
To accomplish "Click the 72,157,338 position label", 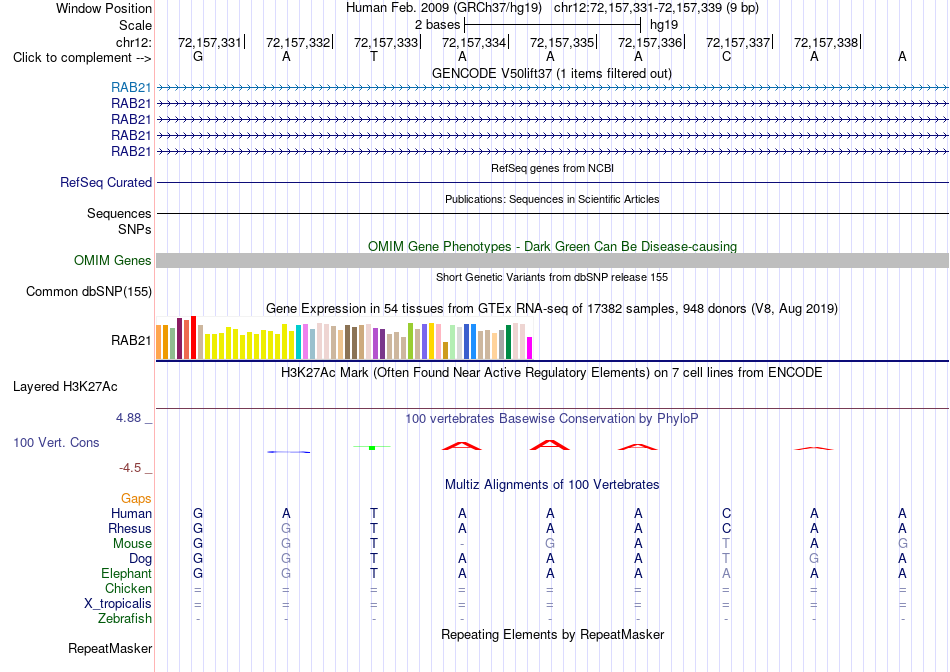I will [826, 42].
